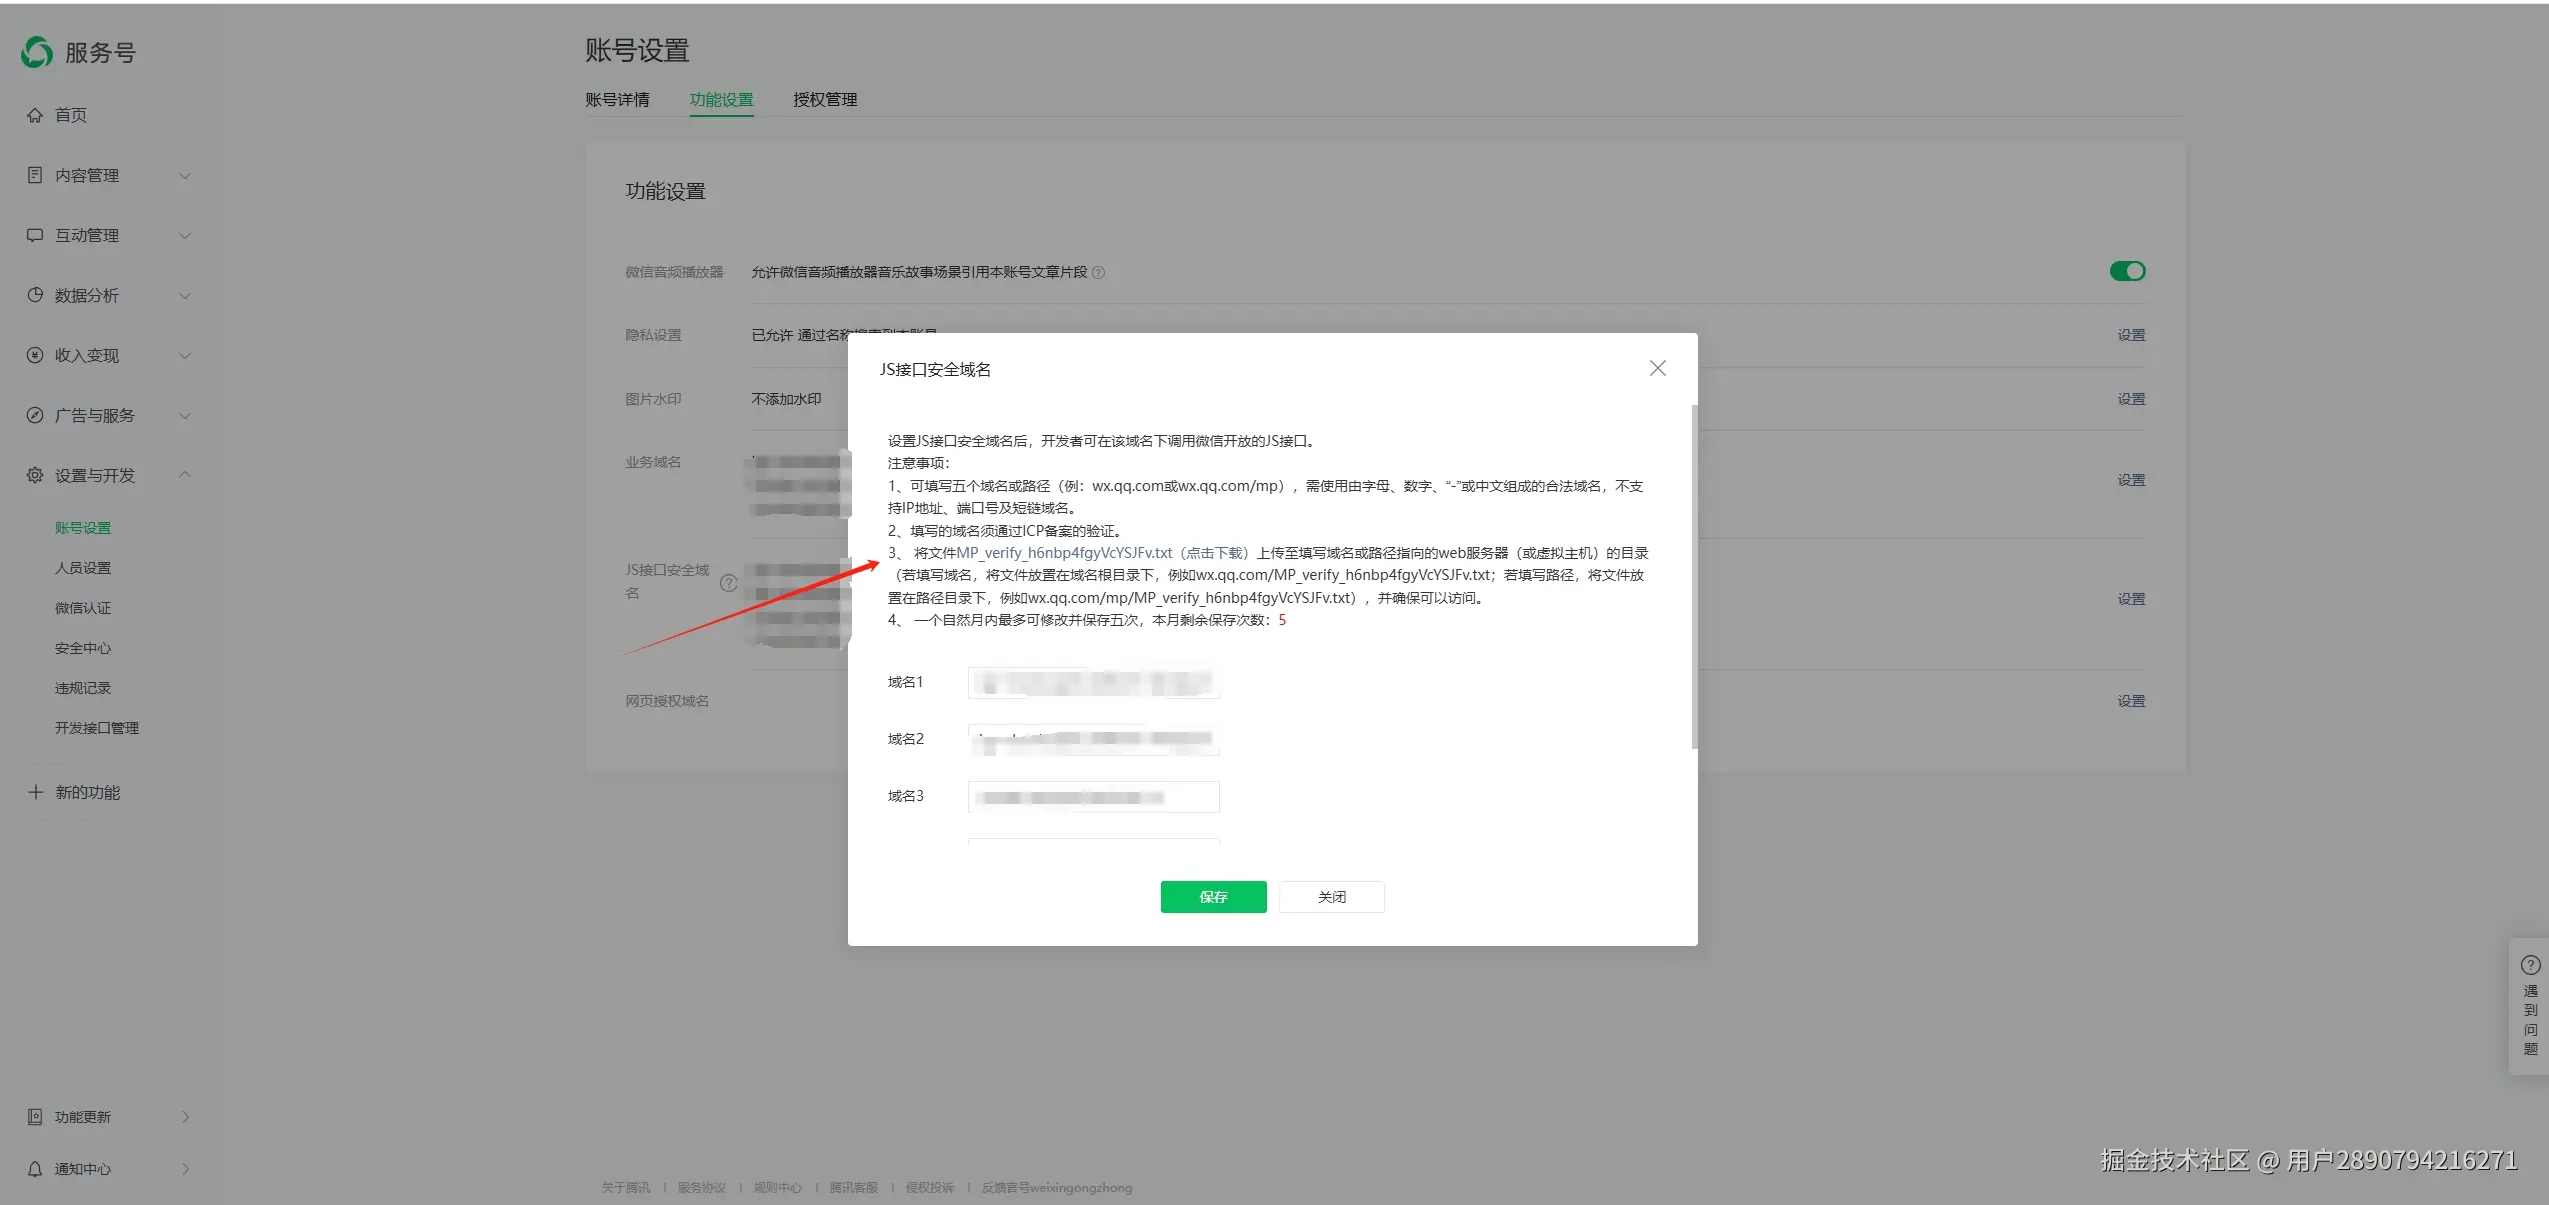Close the JS接口安全域名 dialog with X
The image size is (2549, 1205).
point(1657,368)
